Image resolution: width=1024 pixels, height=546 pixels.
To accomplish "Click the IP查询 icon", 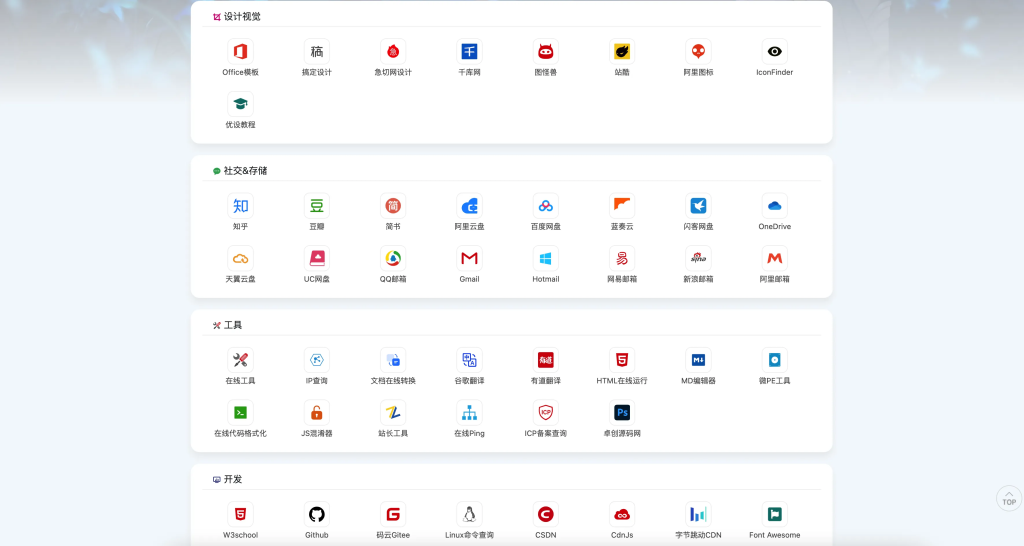I will pos(317,360).
